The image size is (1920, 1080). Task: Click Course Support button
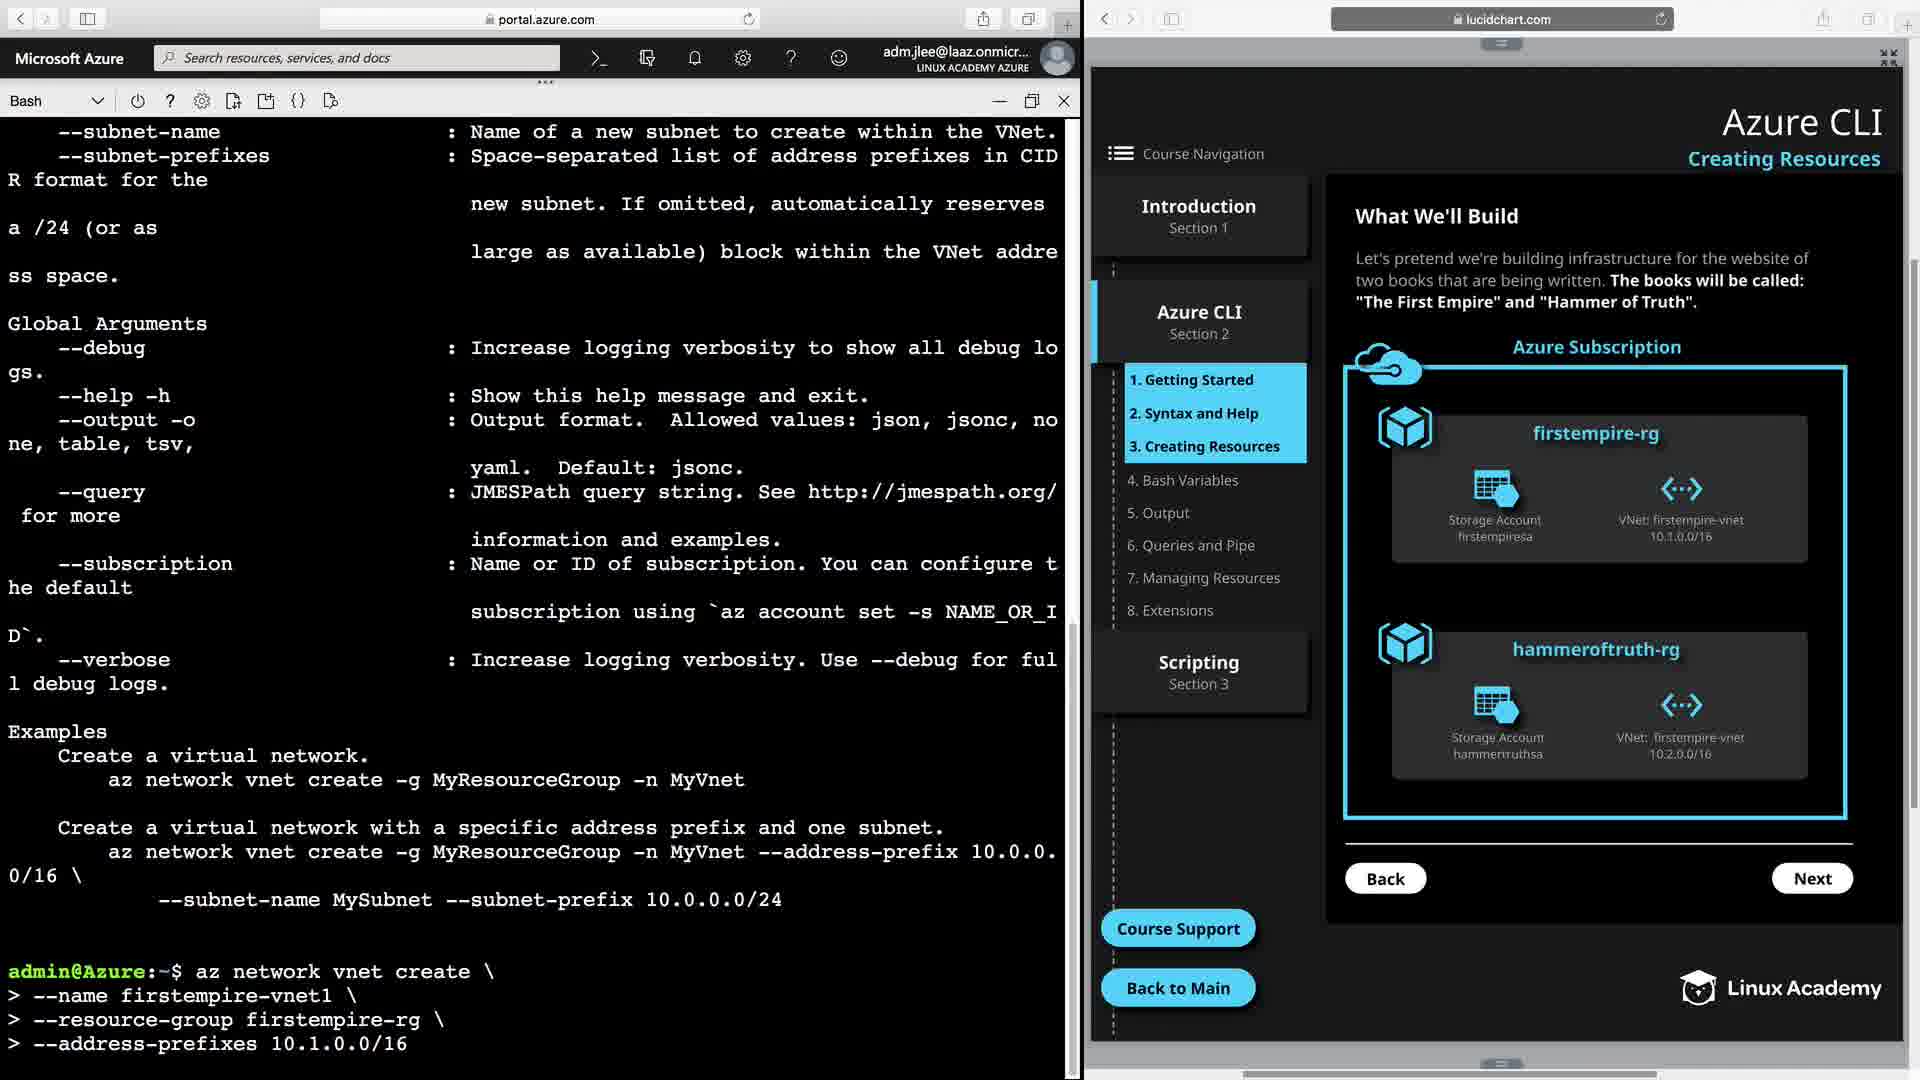[1177, 928]
